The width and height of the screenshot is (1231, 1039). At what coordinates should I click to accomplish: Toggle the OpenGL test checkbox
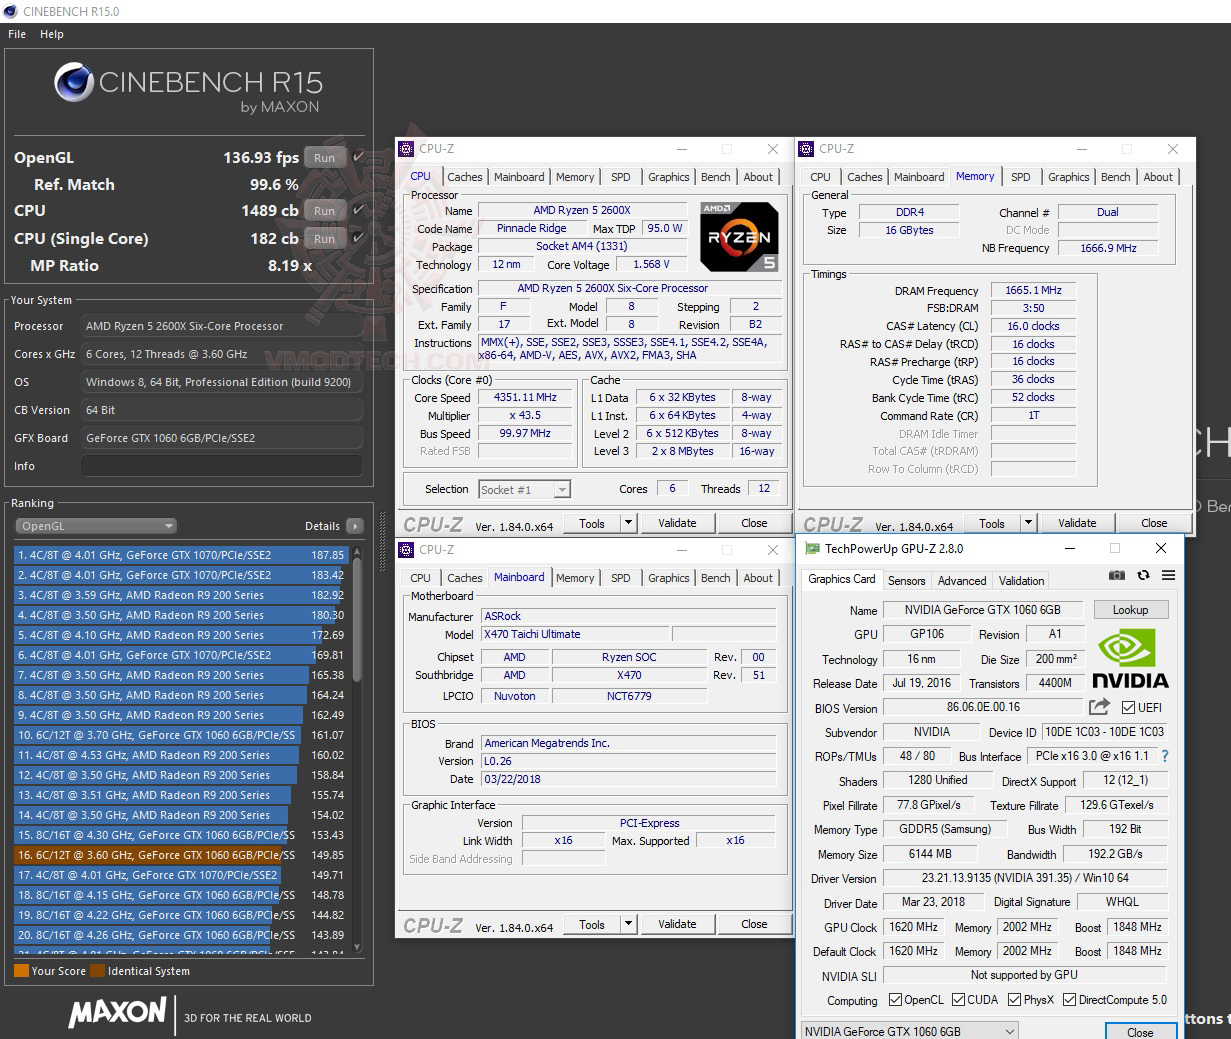pos(358,157)
